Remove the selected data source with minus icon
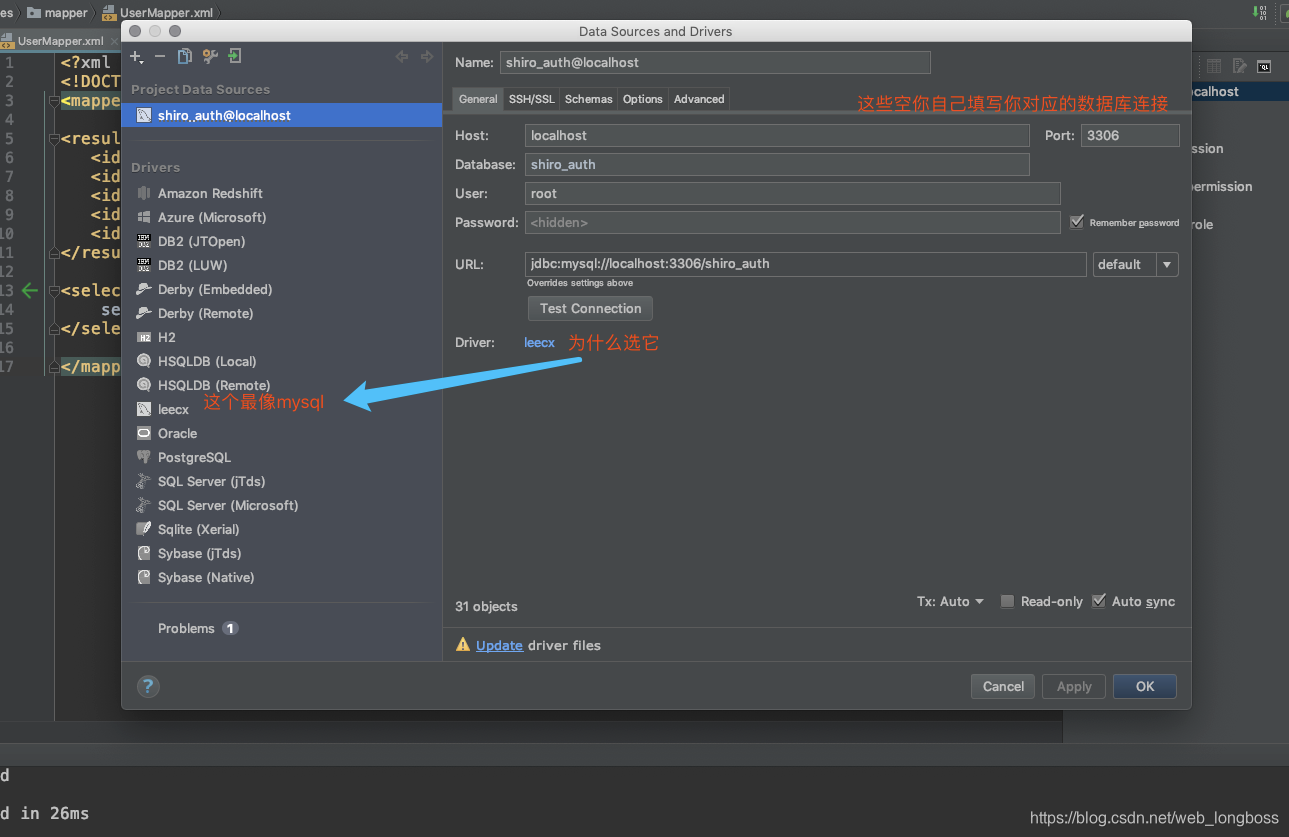This screenshot has width=1289, height=837. (x=160, y=57)
